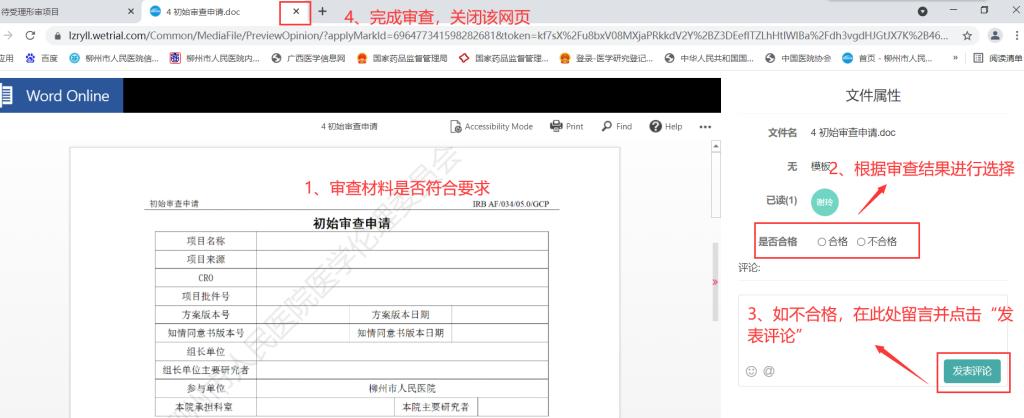Insert emoji using the smiley icon

[x=751, y=372]
